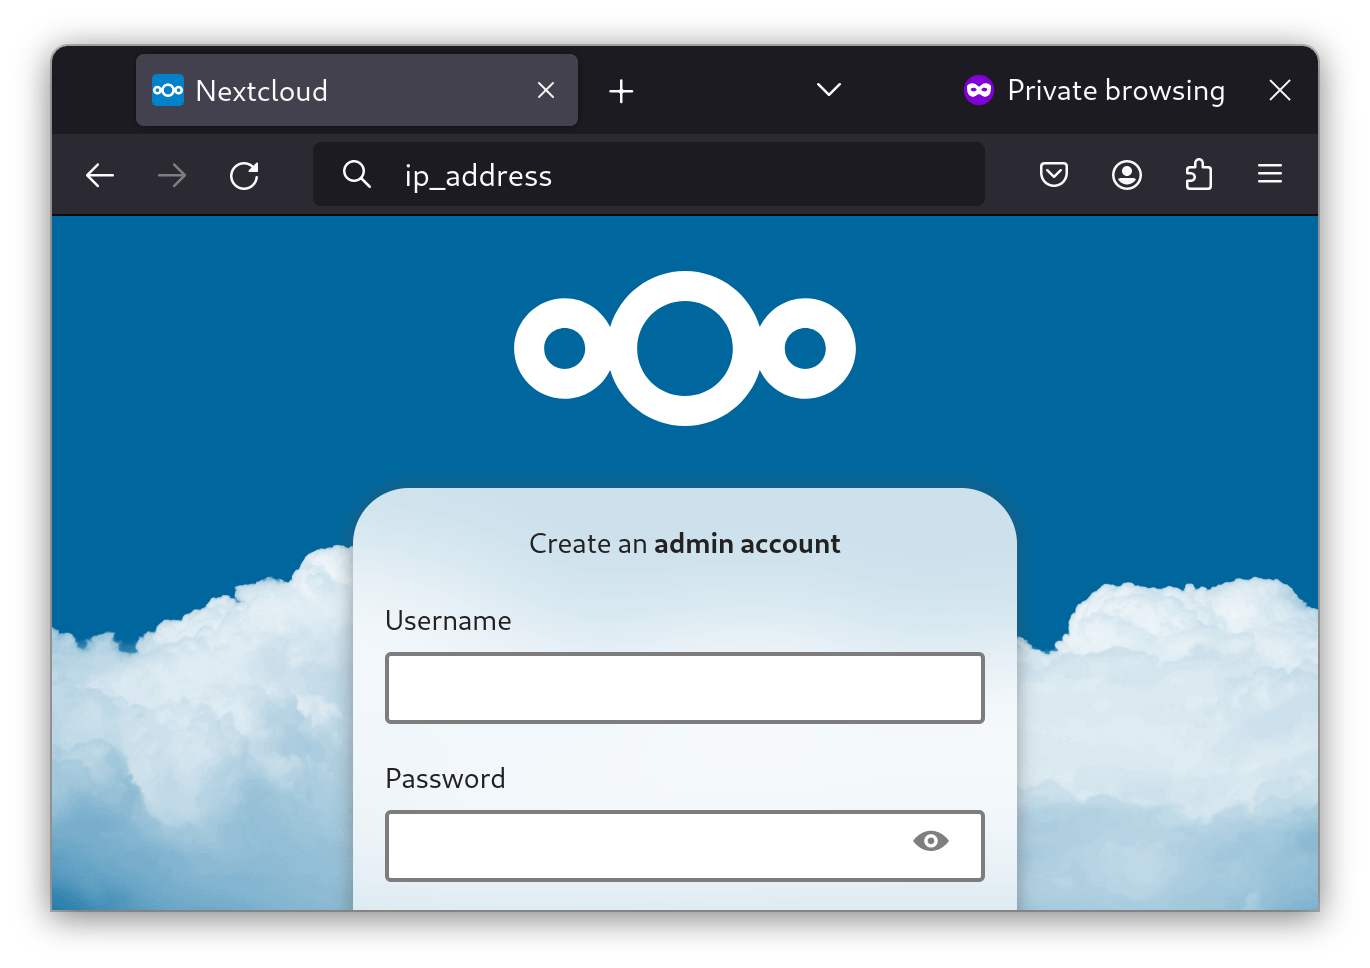Open a new browser tab
The width and height of the screenshot is (1370, 968).
point(621,90)
